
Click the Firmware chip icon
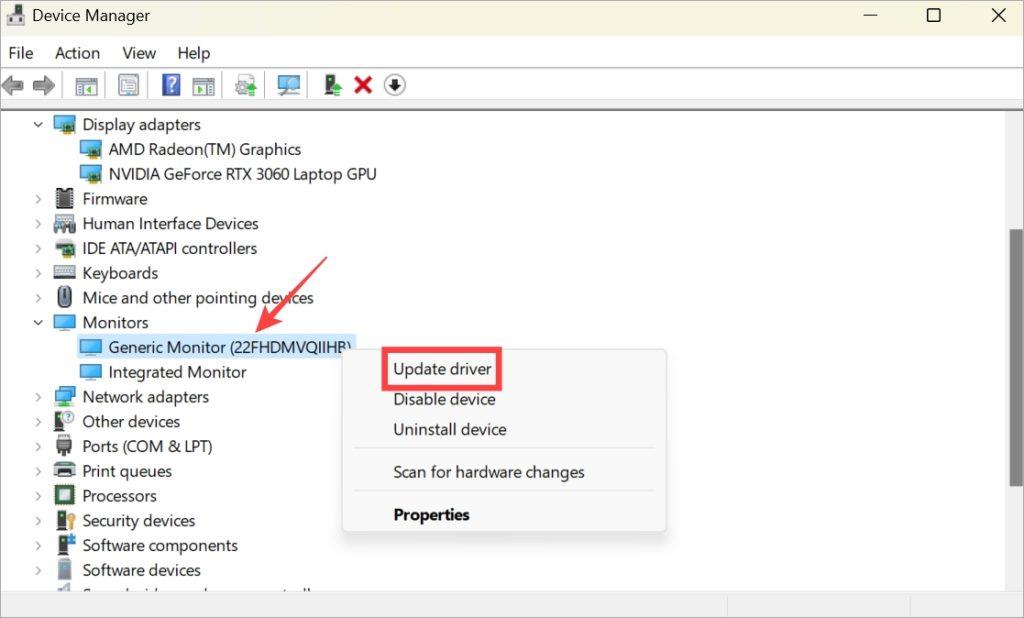click(65, 199)
